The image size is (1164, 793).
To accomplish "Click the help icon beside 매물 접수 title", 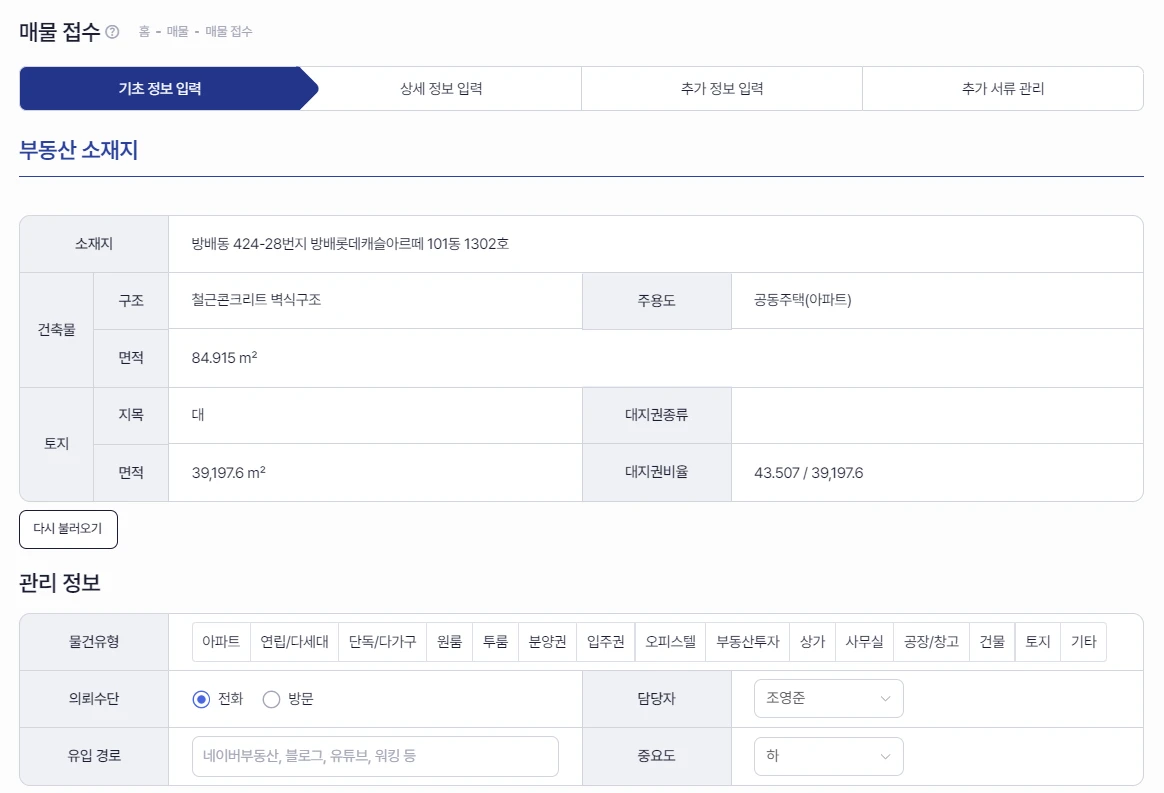I will click(112, 32).
